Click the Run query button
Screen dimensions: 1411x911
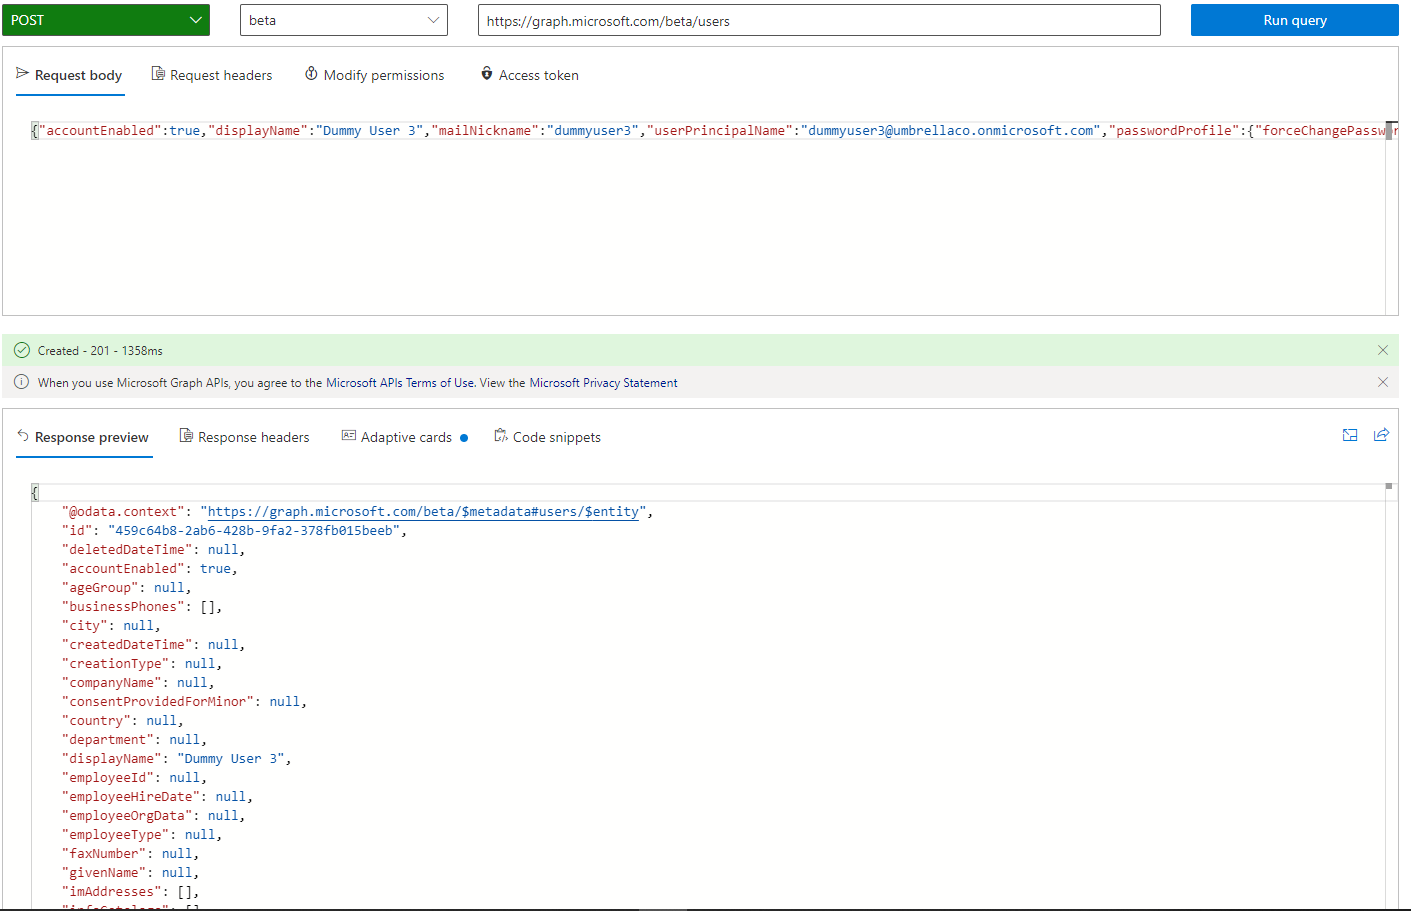point(1294,19)
